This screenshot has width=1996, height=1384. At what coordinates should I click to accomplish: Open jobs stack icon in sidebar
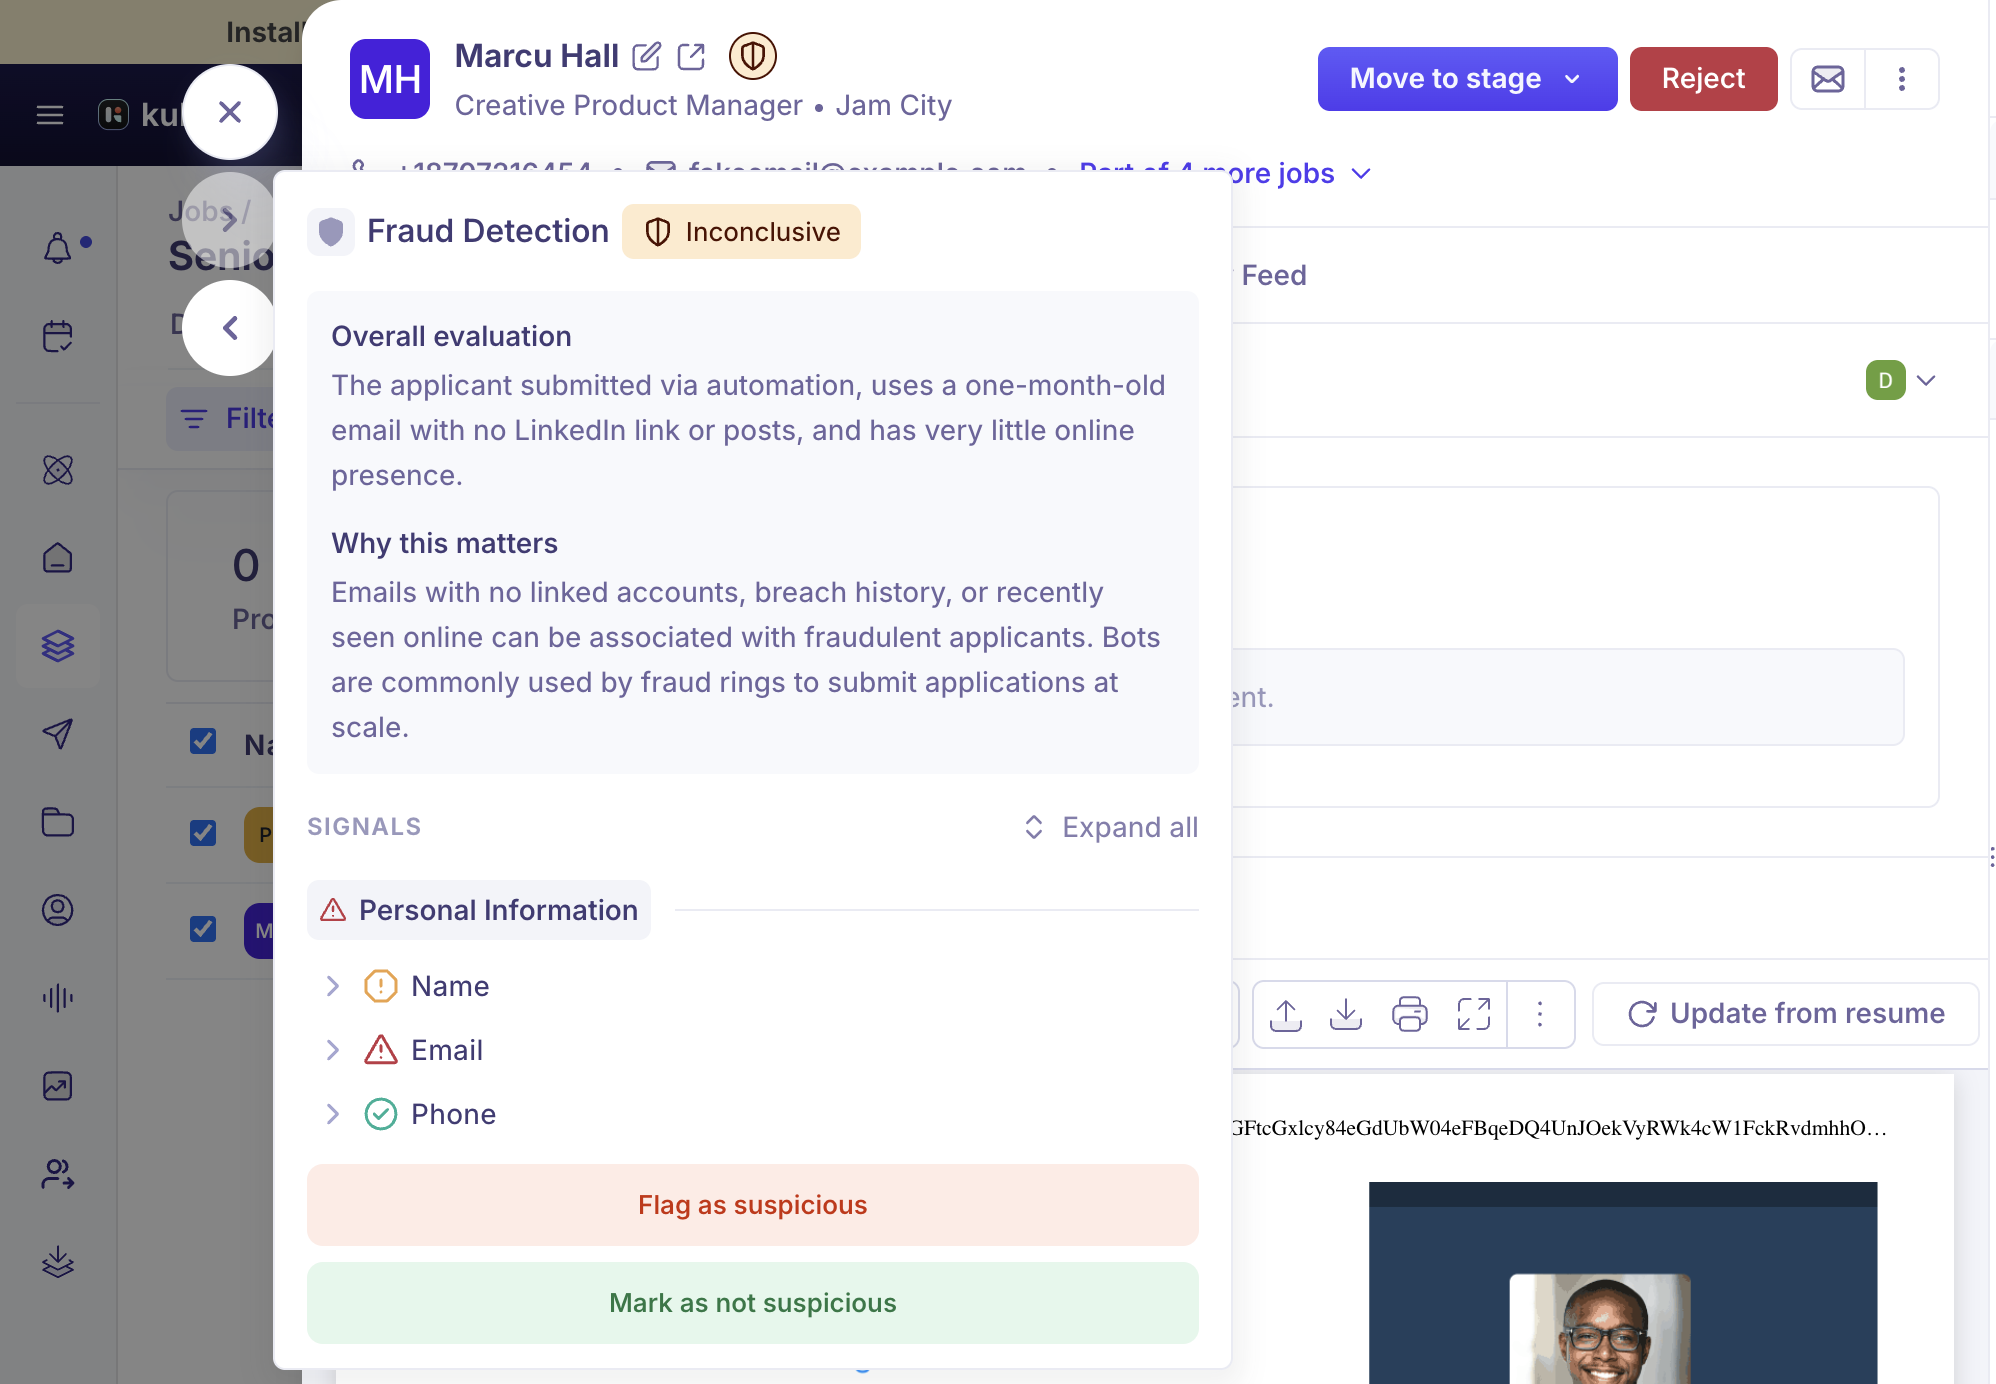tap(58, 646)
